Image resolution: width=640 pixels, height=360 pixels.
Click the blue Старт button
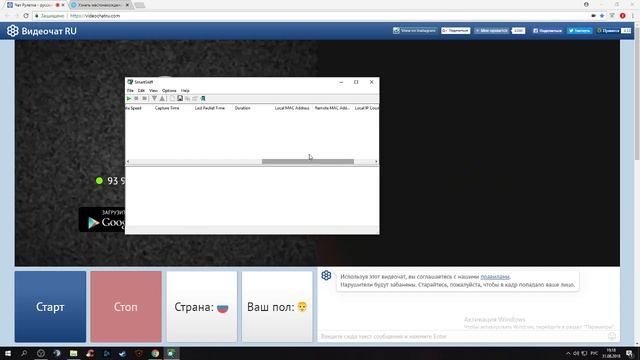tap(50, 307)
